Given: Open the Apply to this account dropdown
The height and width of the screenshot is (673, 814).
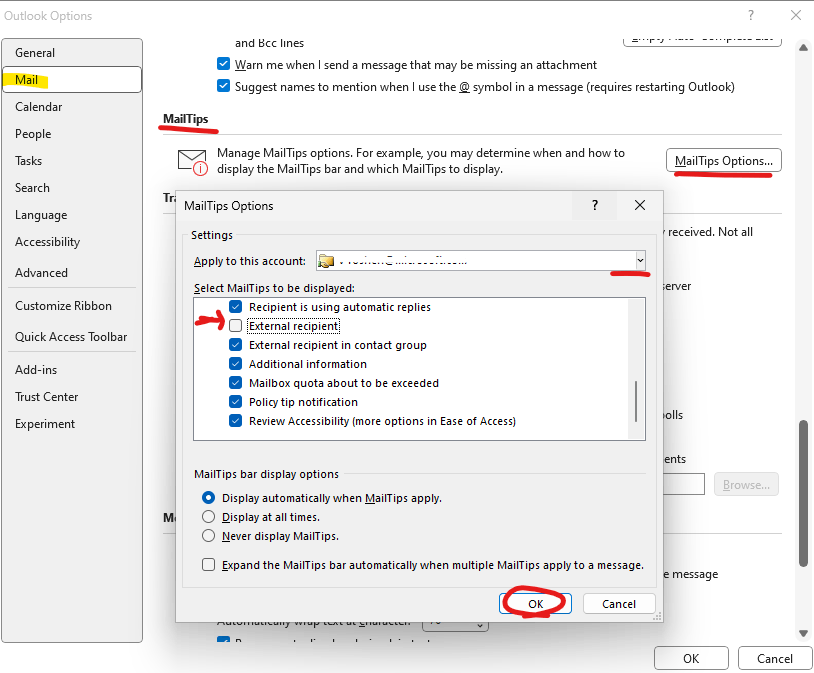Looking at the screenshot, I should (641, 260).
